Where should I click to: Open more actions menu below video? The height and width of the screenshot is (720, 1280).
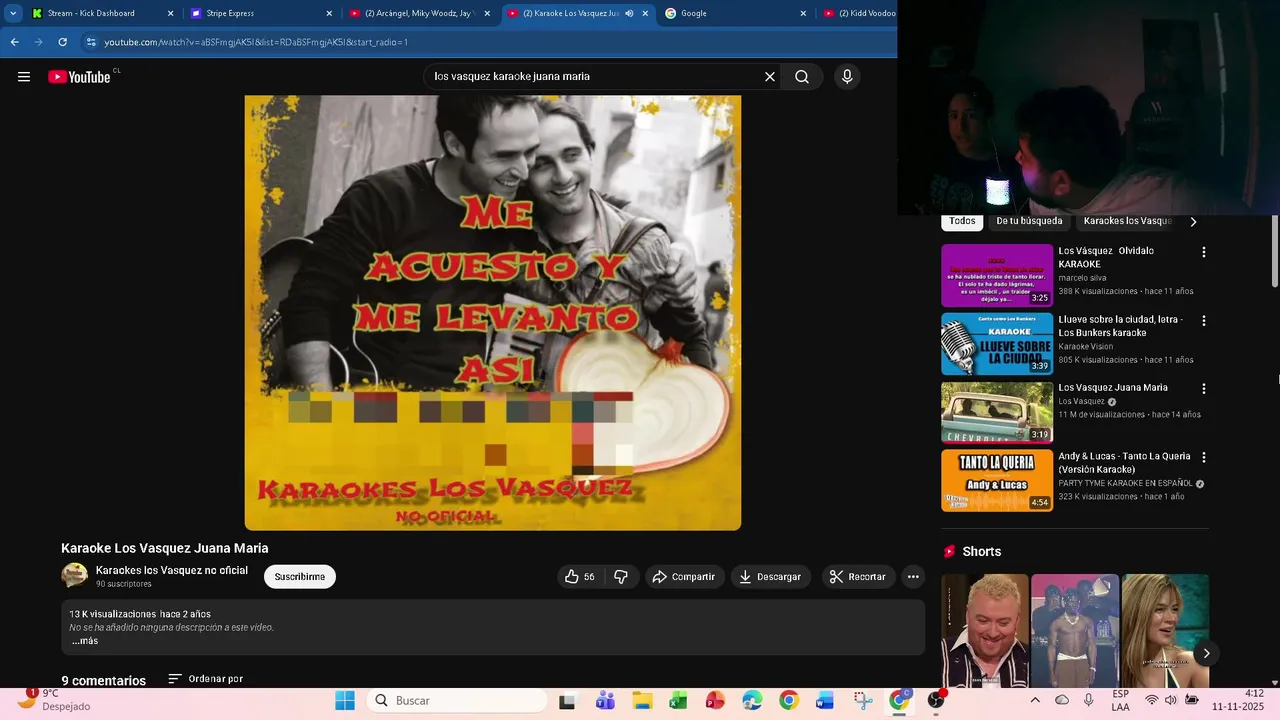pyautogui.click(x=912, y=577)
